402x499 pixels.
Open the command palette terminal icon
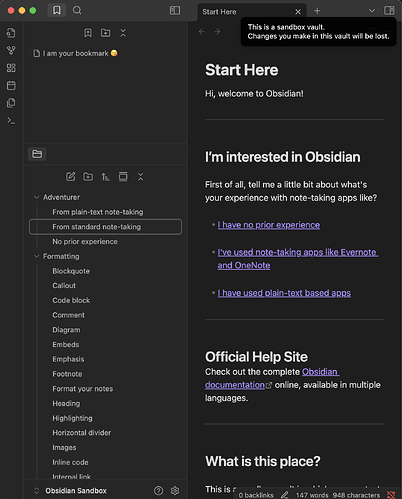click(x=11, y=120)
